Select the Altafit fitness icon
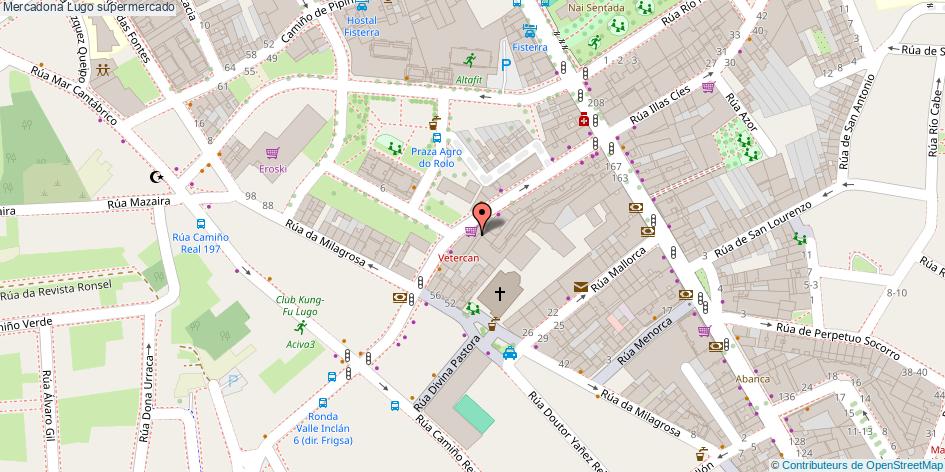Screen dimensions: 945x472 tap(469, 60)
